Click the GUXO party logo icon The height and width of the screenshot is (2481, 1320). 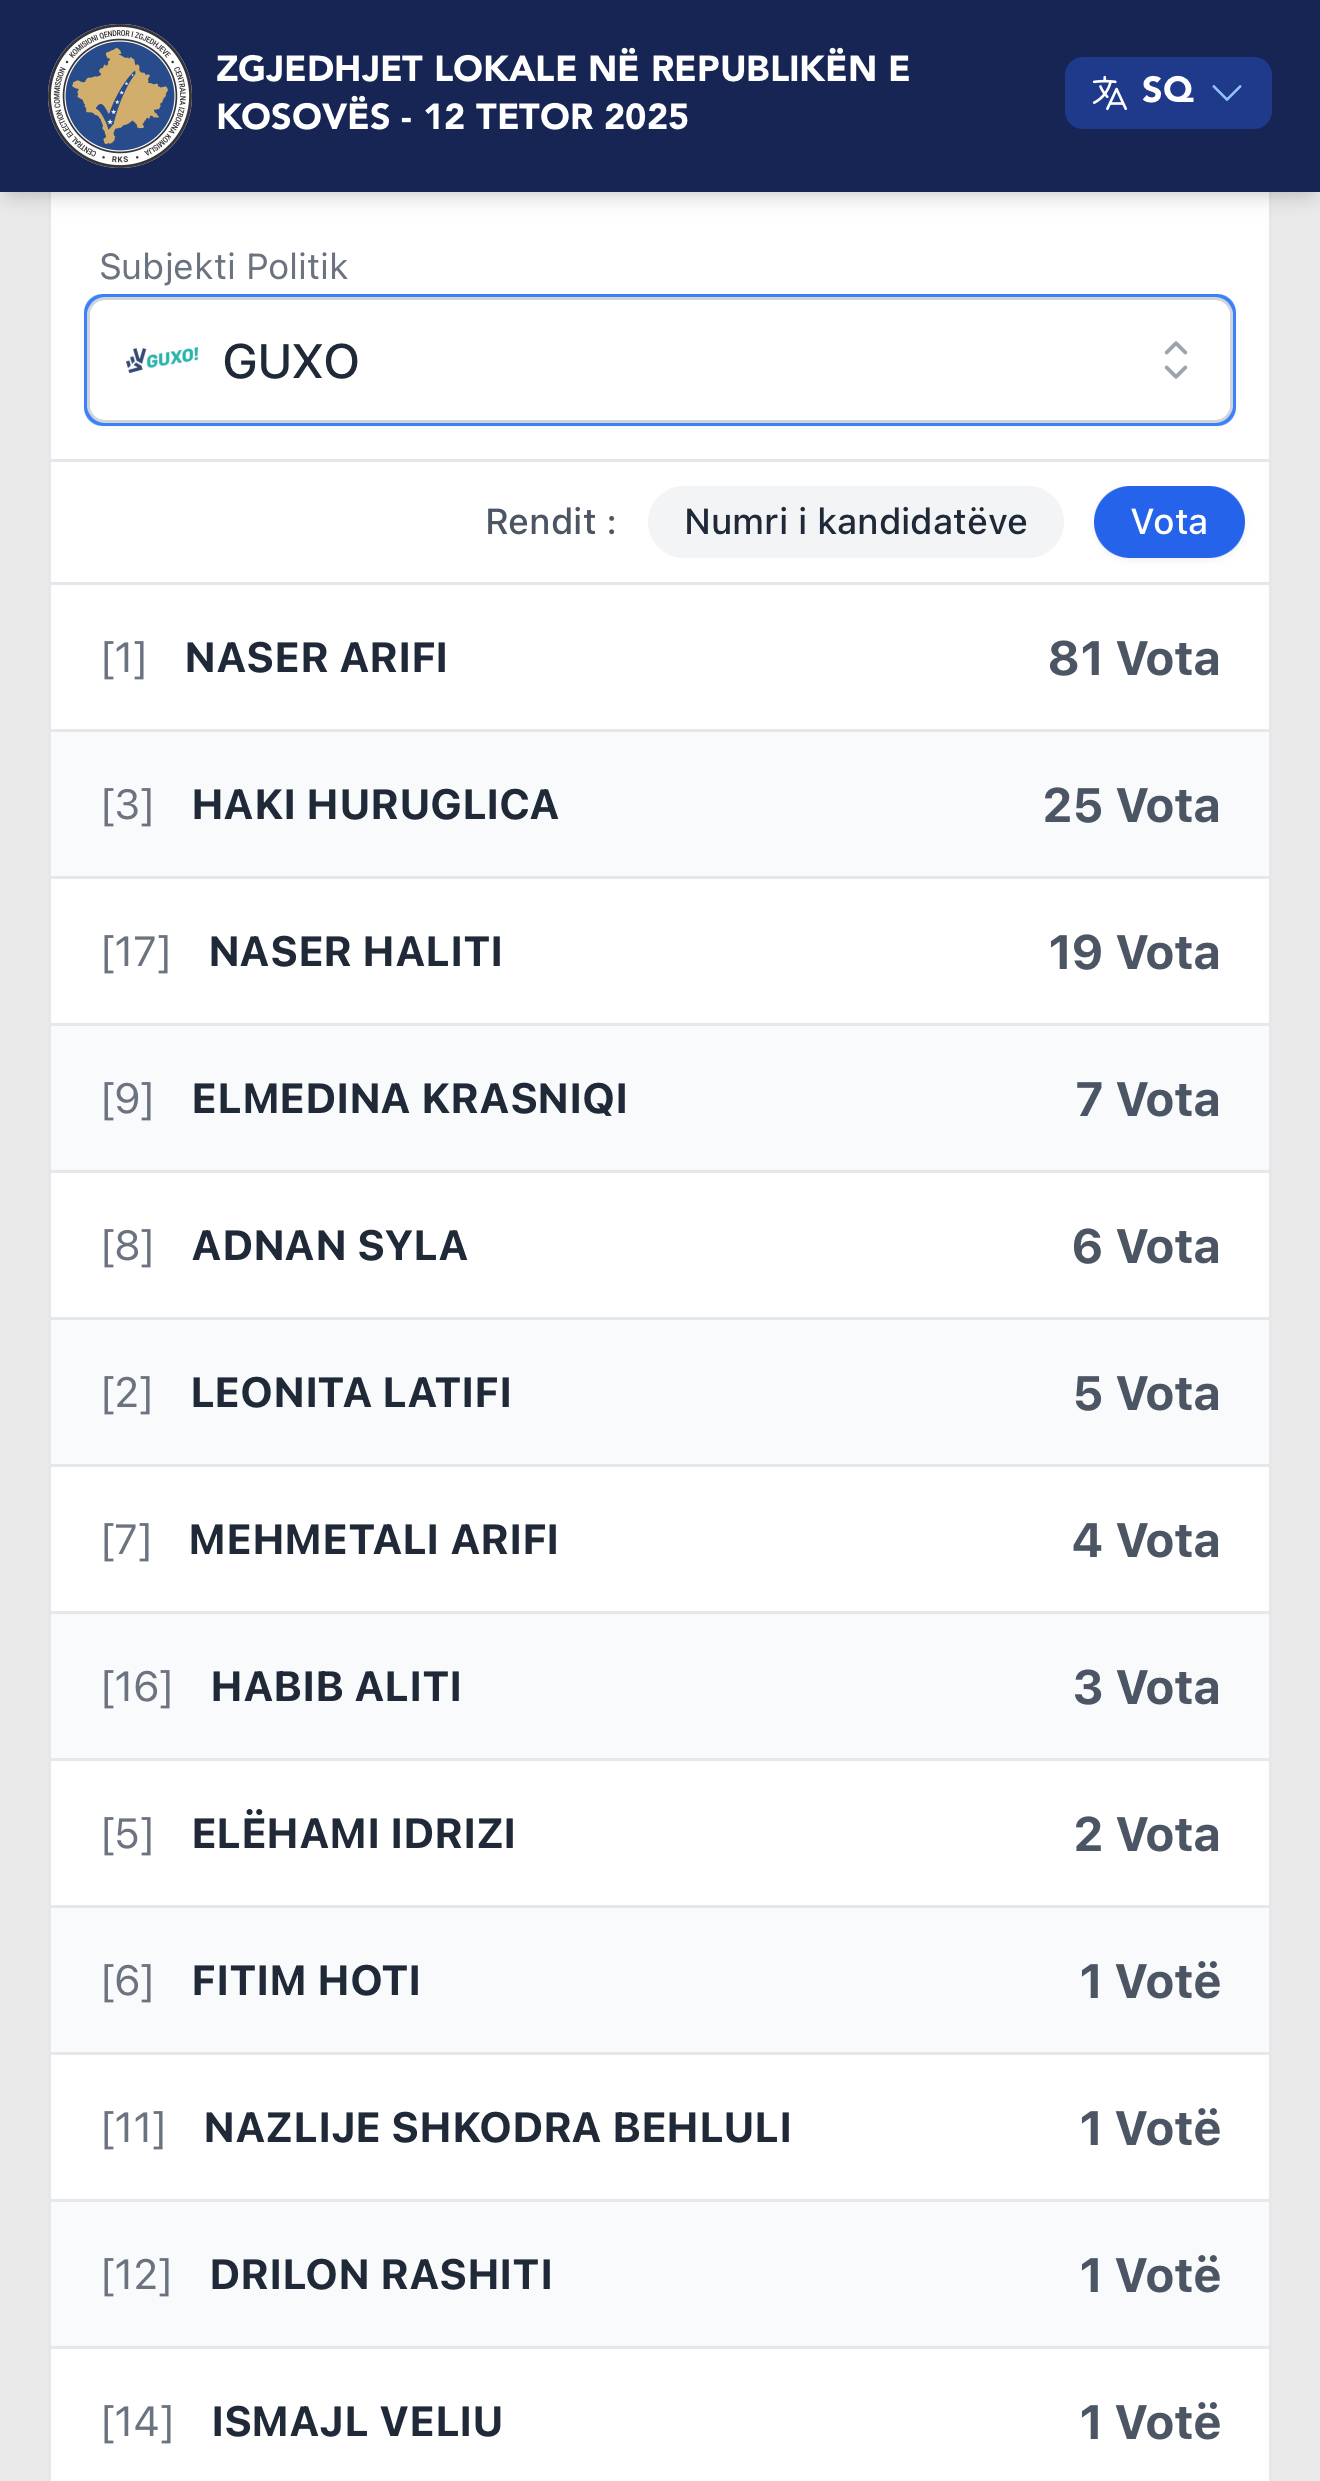coord(163,359)
